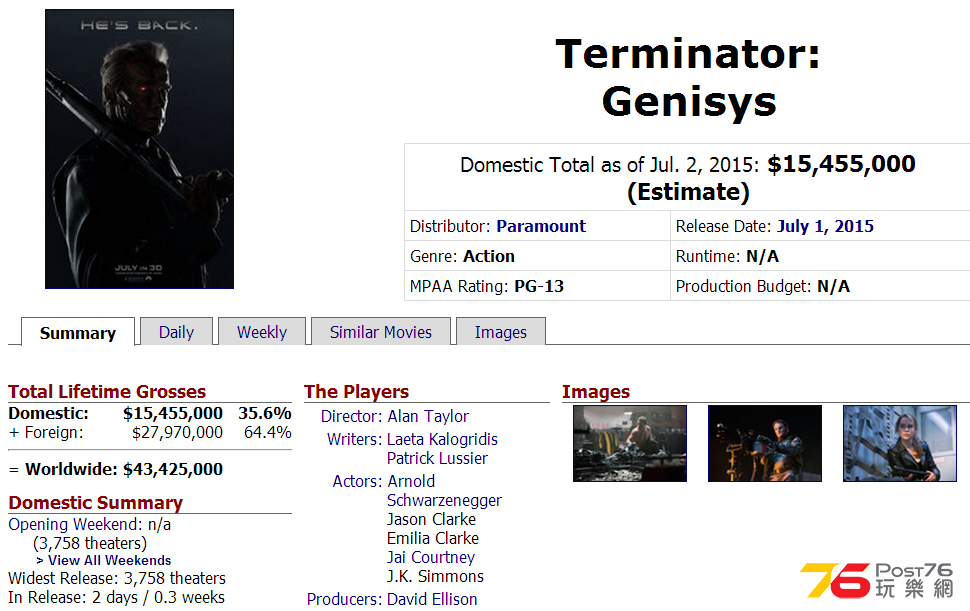Viewport: 970px width, 611px height.
Task: Select the Production Budget N/A cell
Action: (820, 286)
